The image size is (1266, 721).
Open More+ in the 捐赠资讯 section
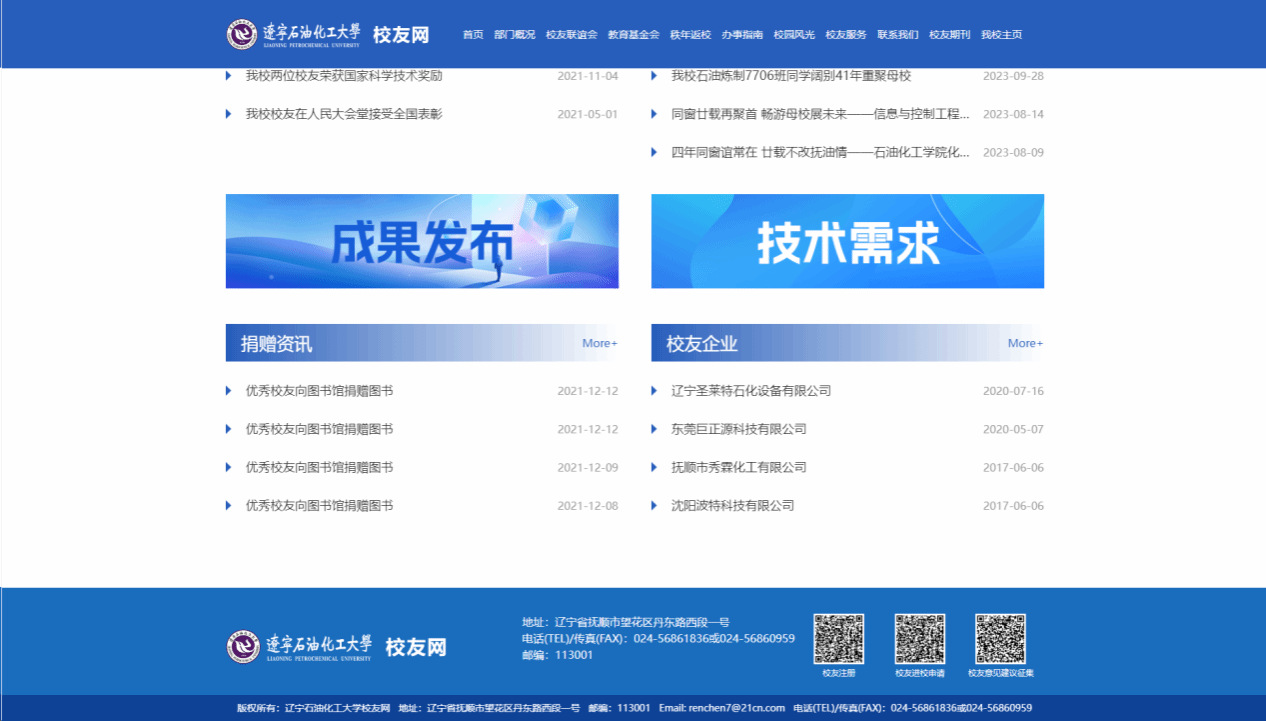point(599,343)
